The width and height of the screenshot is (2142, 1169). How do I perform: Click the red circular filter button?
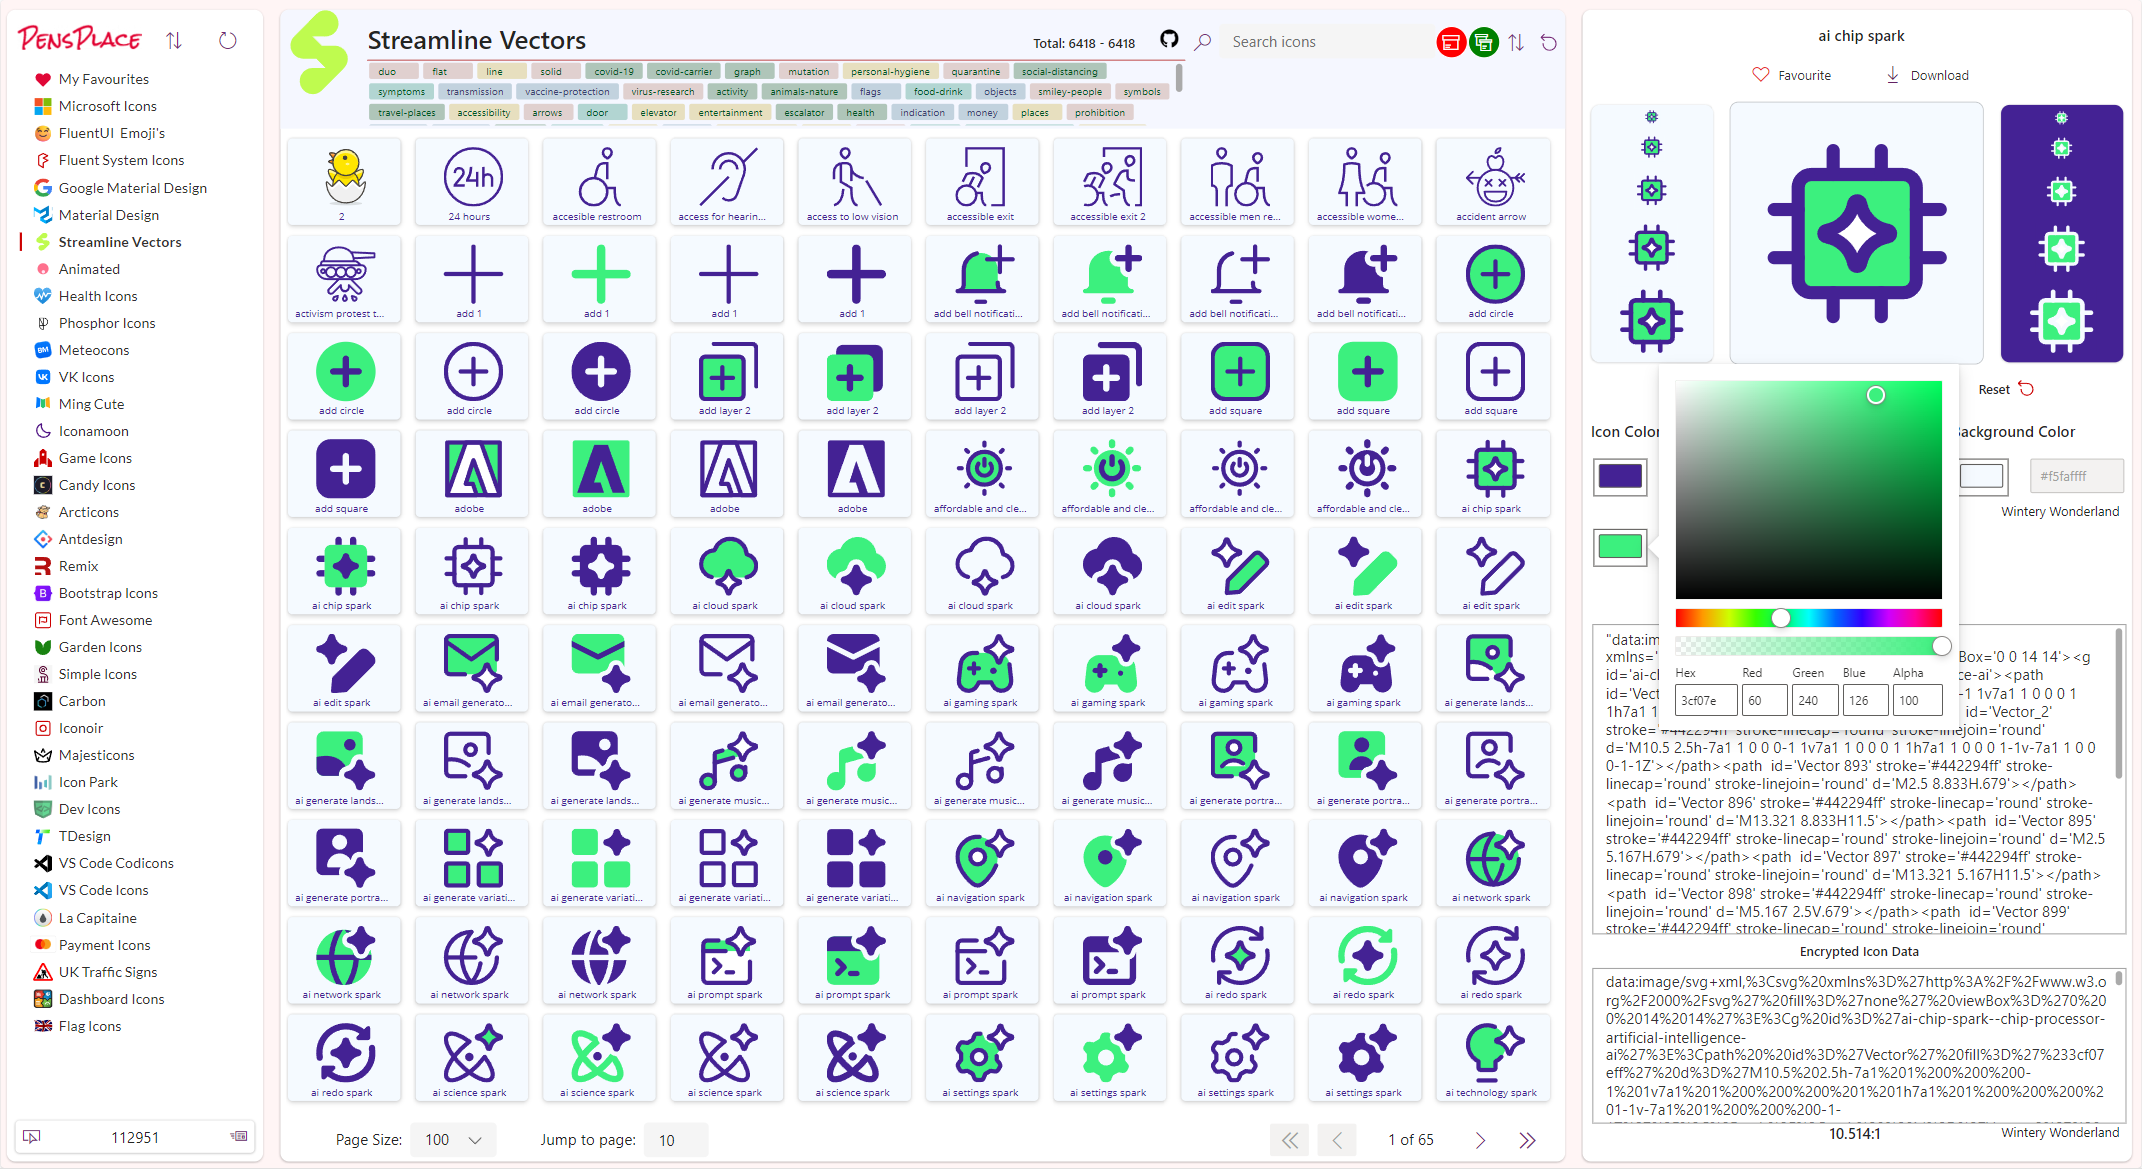click(x=1450, y=42)
